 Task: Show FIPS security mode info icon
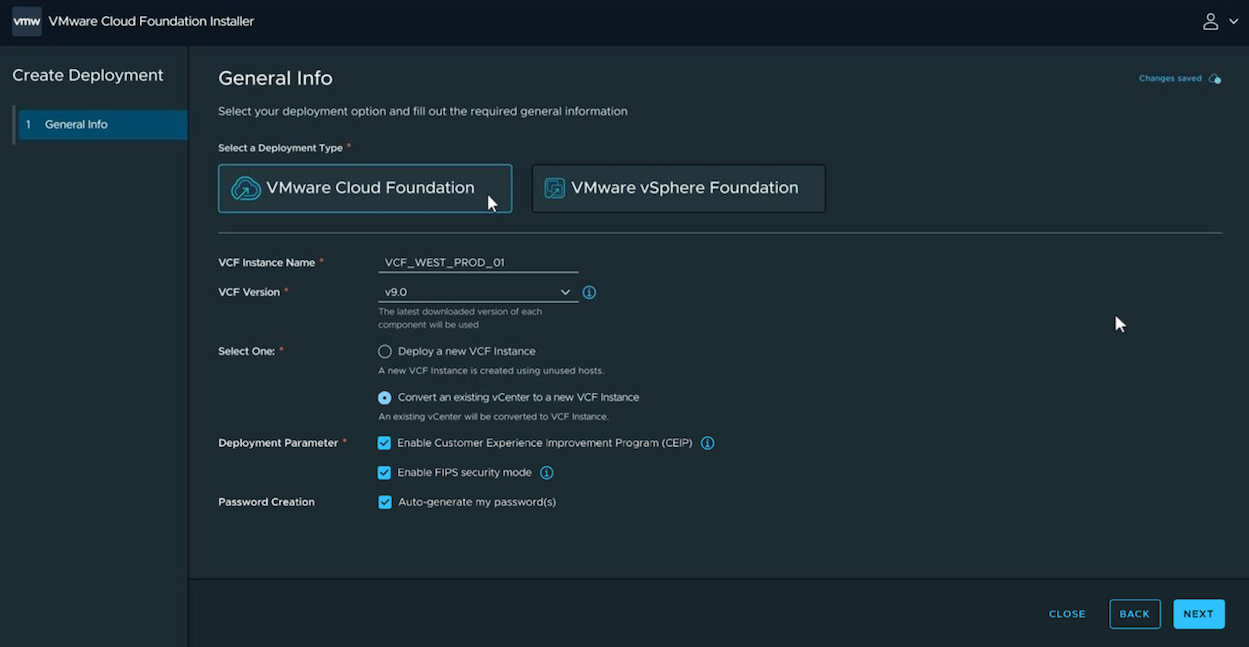547,473
